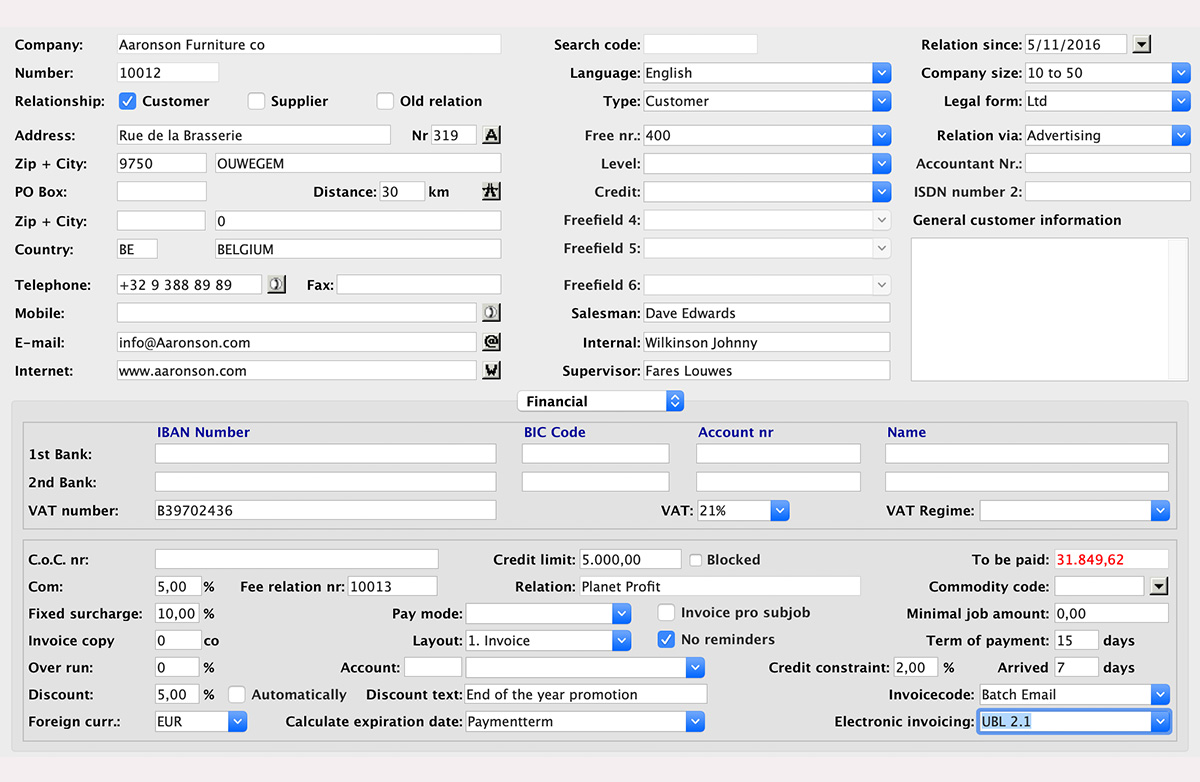Expand the Company size dropdown
Image resolution: width=1200 pixels, height=782 pixels.
(1181, 73)
